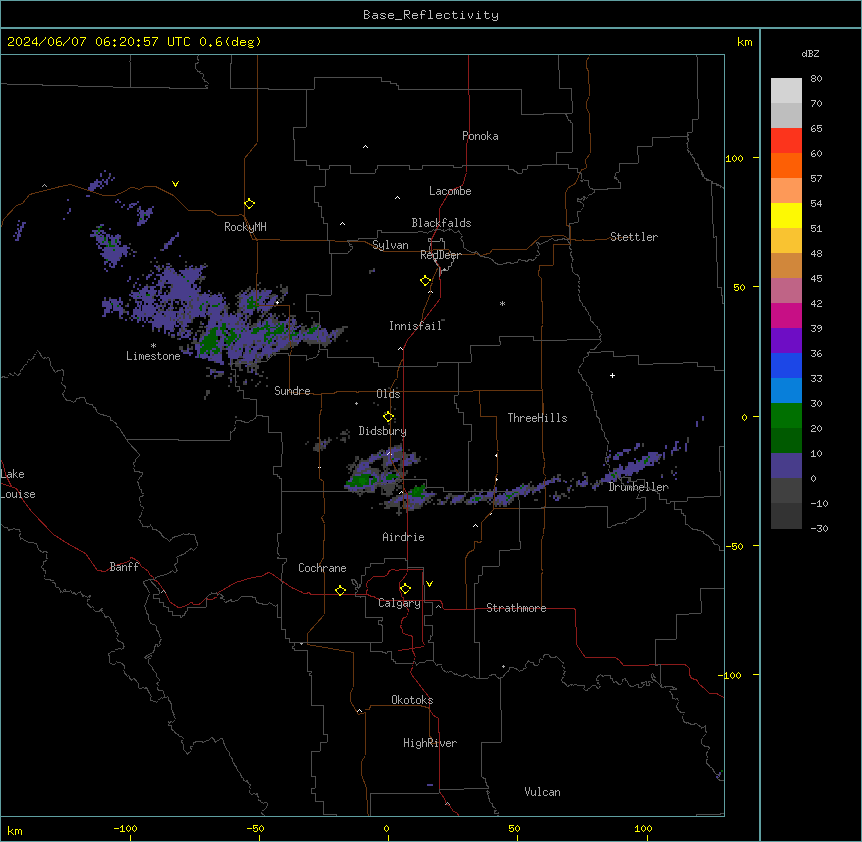Click the Lake Louise label
The height and width of the screenshot is (842, 862).
pos(16,484)
